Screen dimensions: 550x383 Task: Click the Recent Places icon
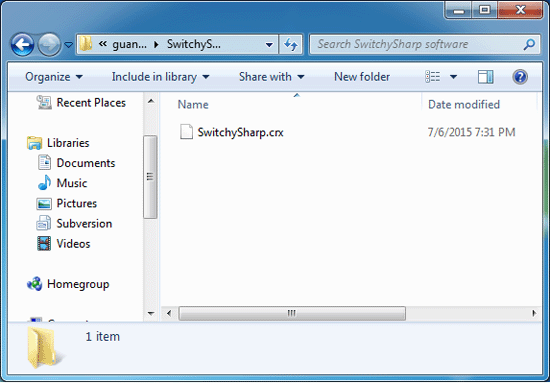tap(44, 102)
